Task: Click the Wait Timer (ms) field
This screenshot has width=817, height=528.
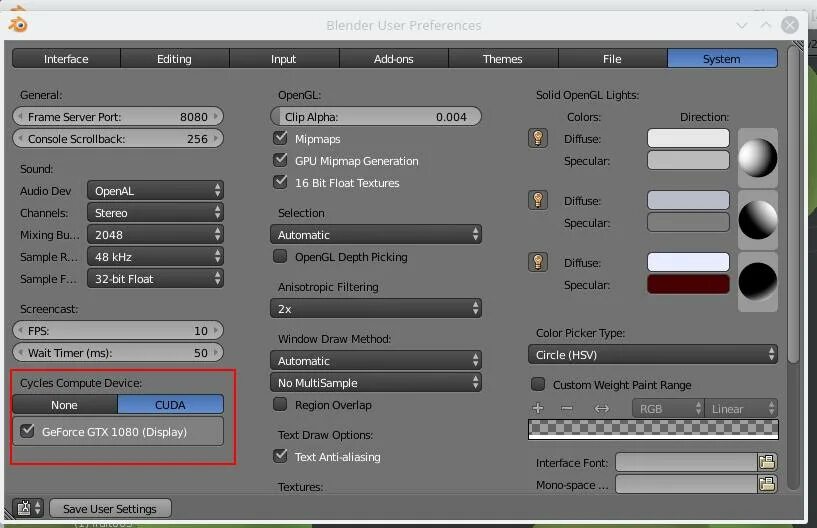Action: pyautogui.click(x=118, y=352)
